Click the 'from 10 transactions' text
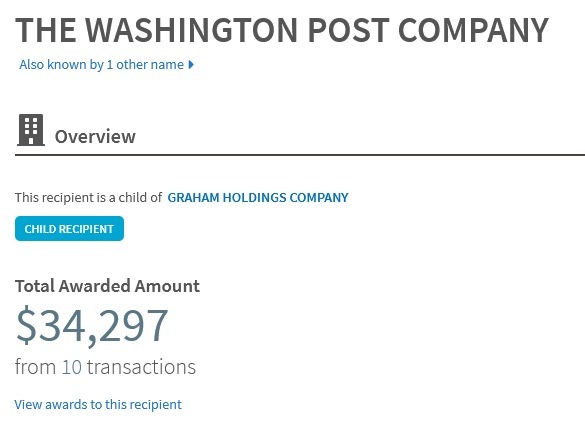This screenshot has height=429, width=585. (x=105, y=367)
